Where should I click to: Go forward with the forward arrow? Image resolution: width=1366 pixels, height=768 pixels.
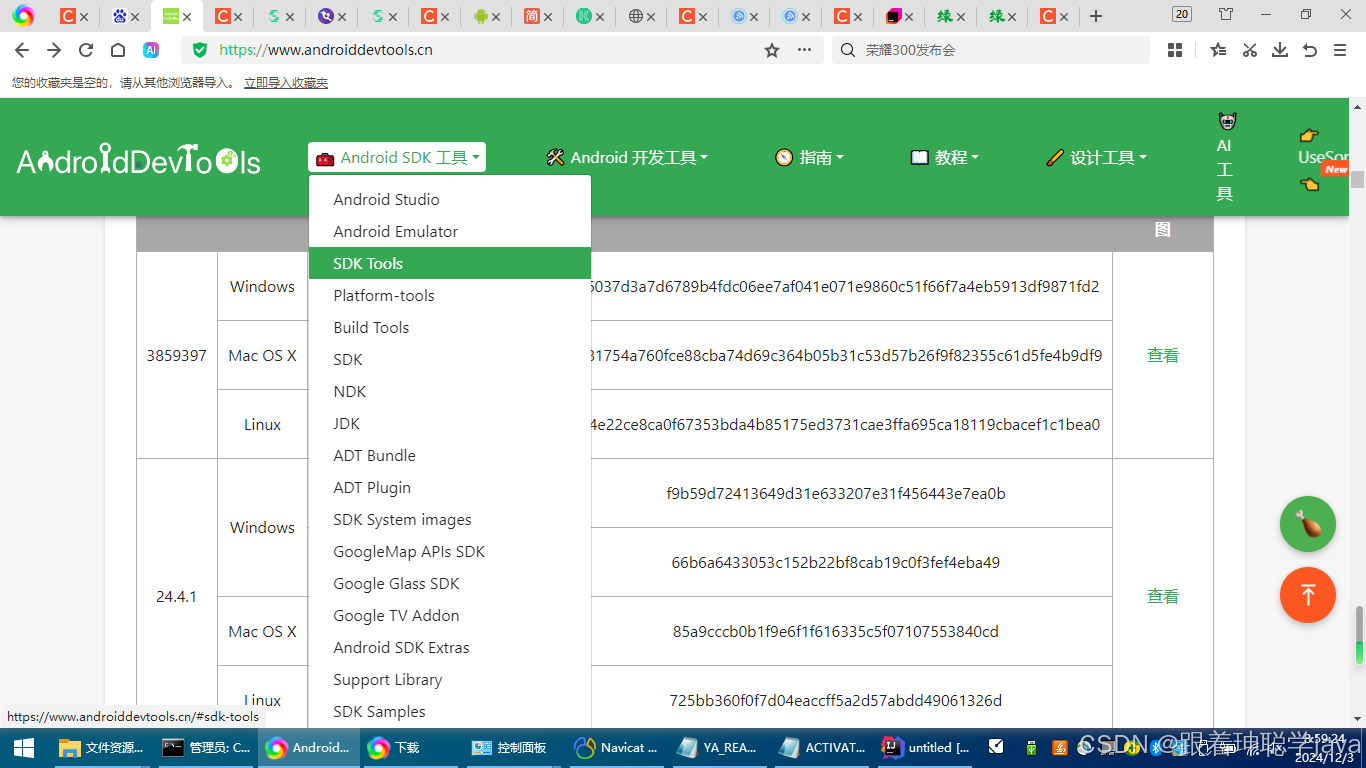click(x=54, y=50)
